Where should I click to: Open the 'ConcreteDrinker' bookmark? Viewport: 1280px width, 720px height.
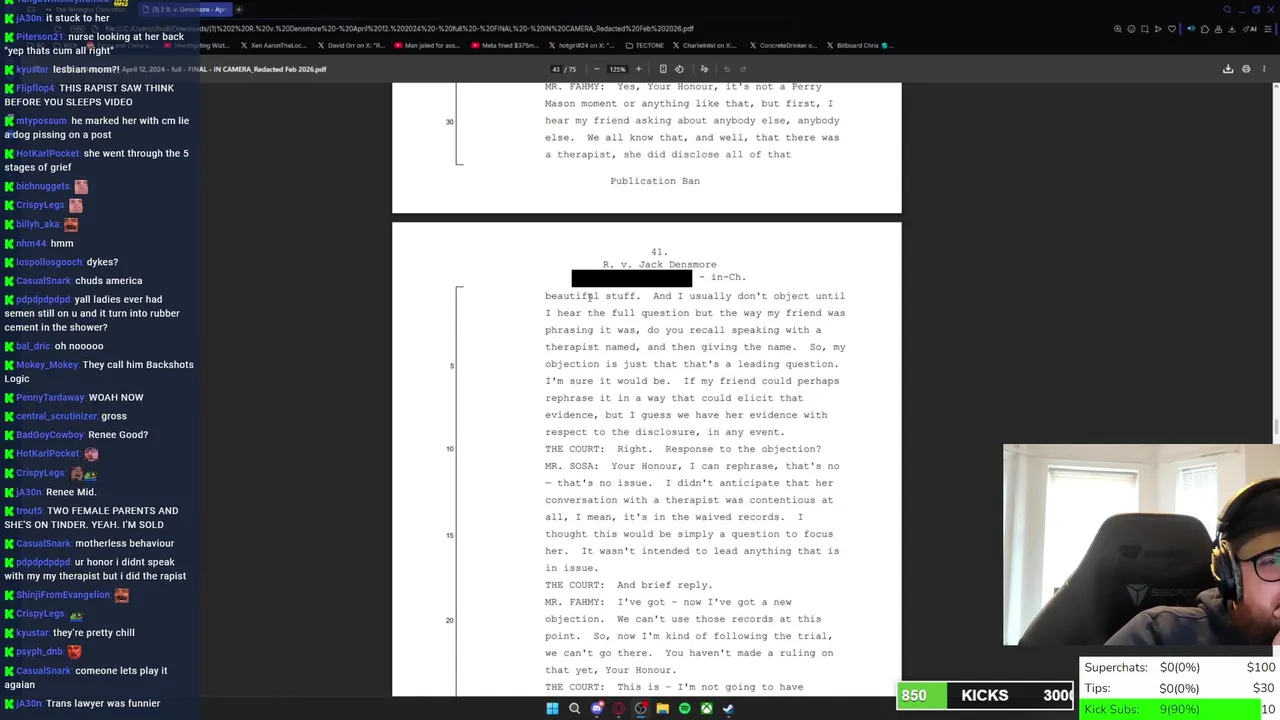click(785, 45)
